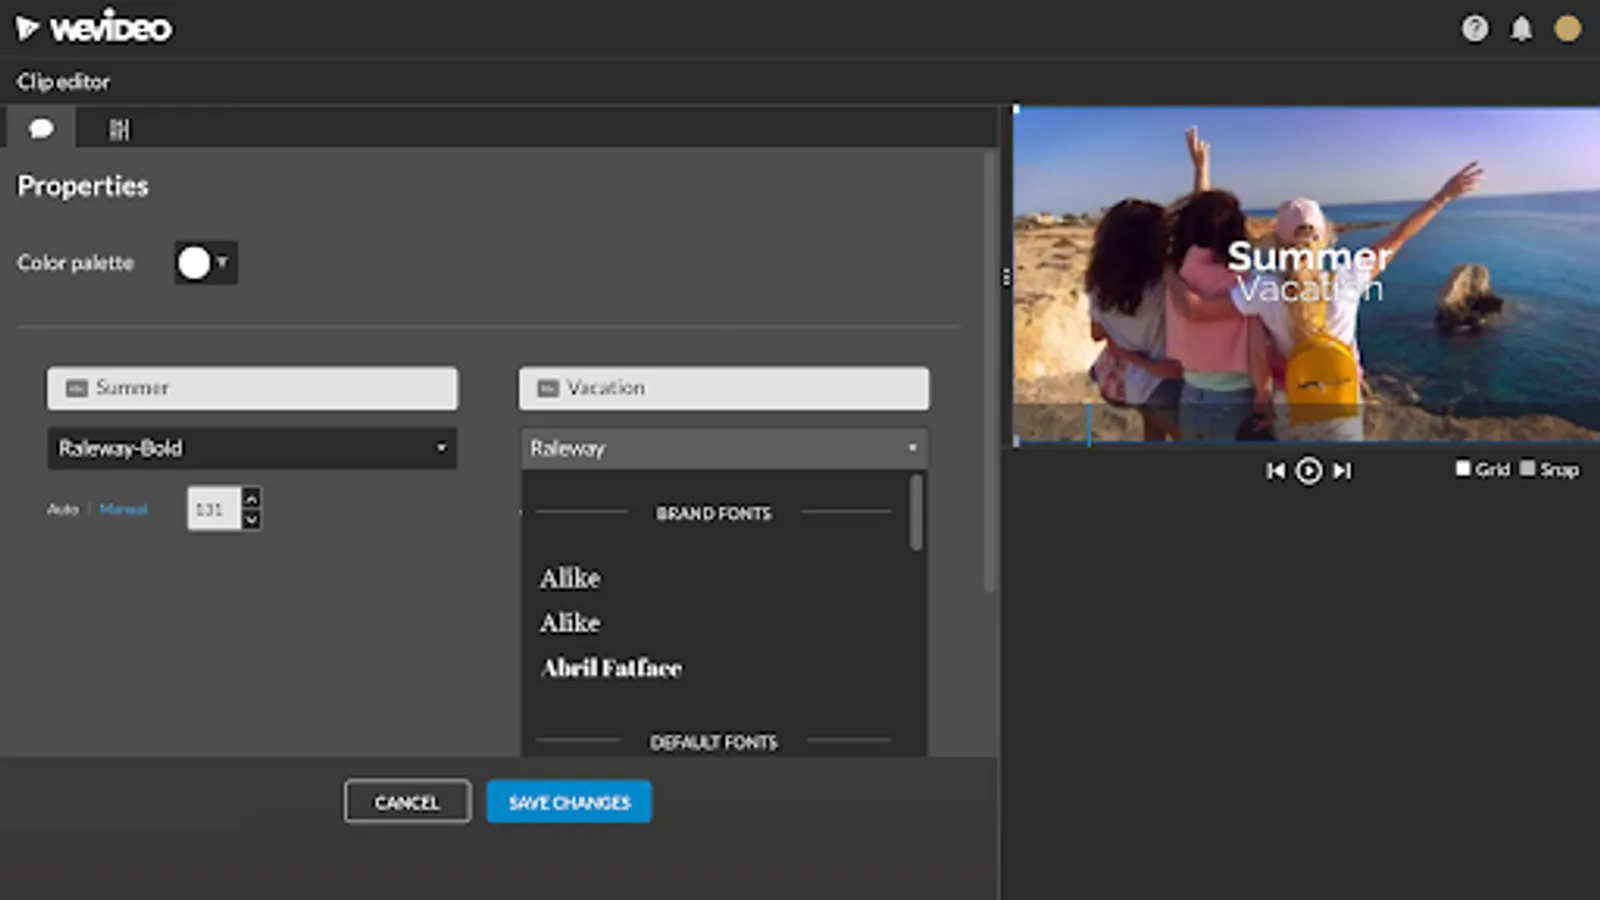
Task: Select the Vacation subtitle in the preview
Action: click(1310, 289)
